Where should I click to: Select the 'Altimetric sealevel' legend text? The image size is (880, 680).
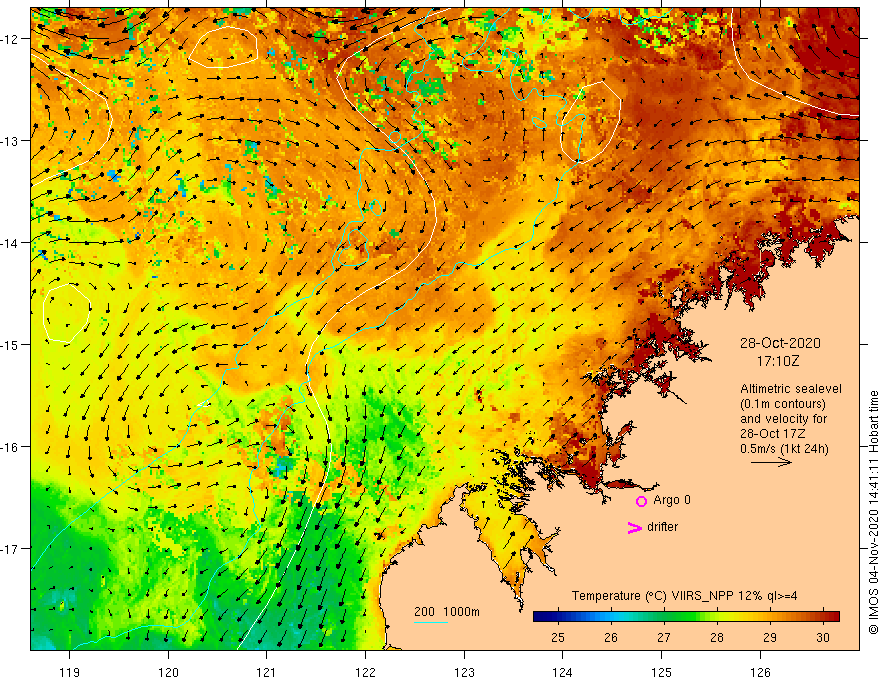coord(791,389)
